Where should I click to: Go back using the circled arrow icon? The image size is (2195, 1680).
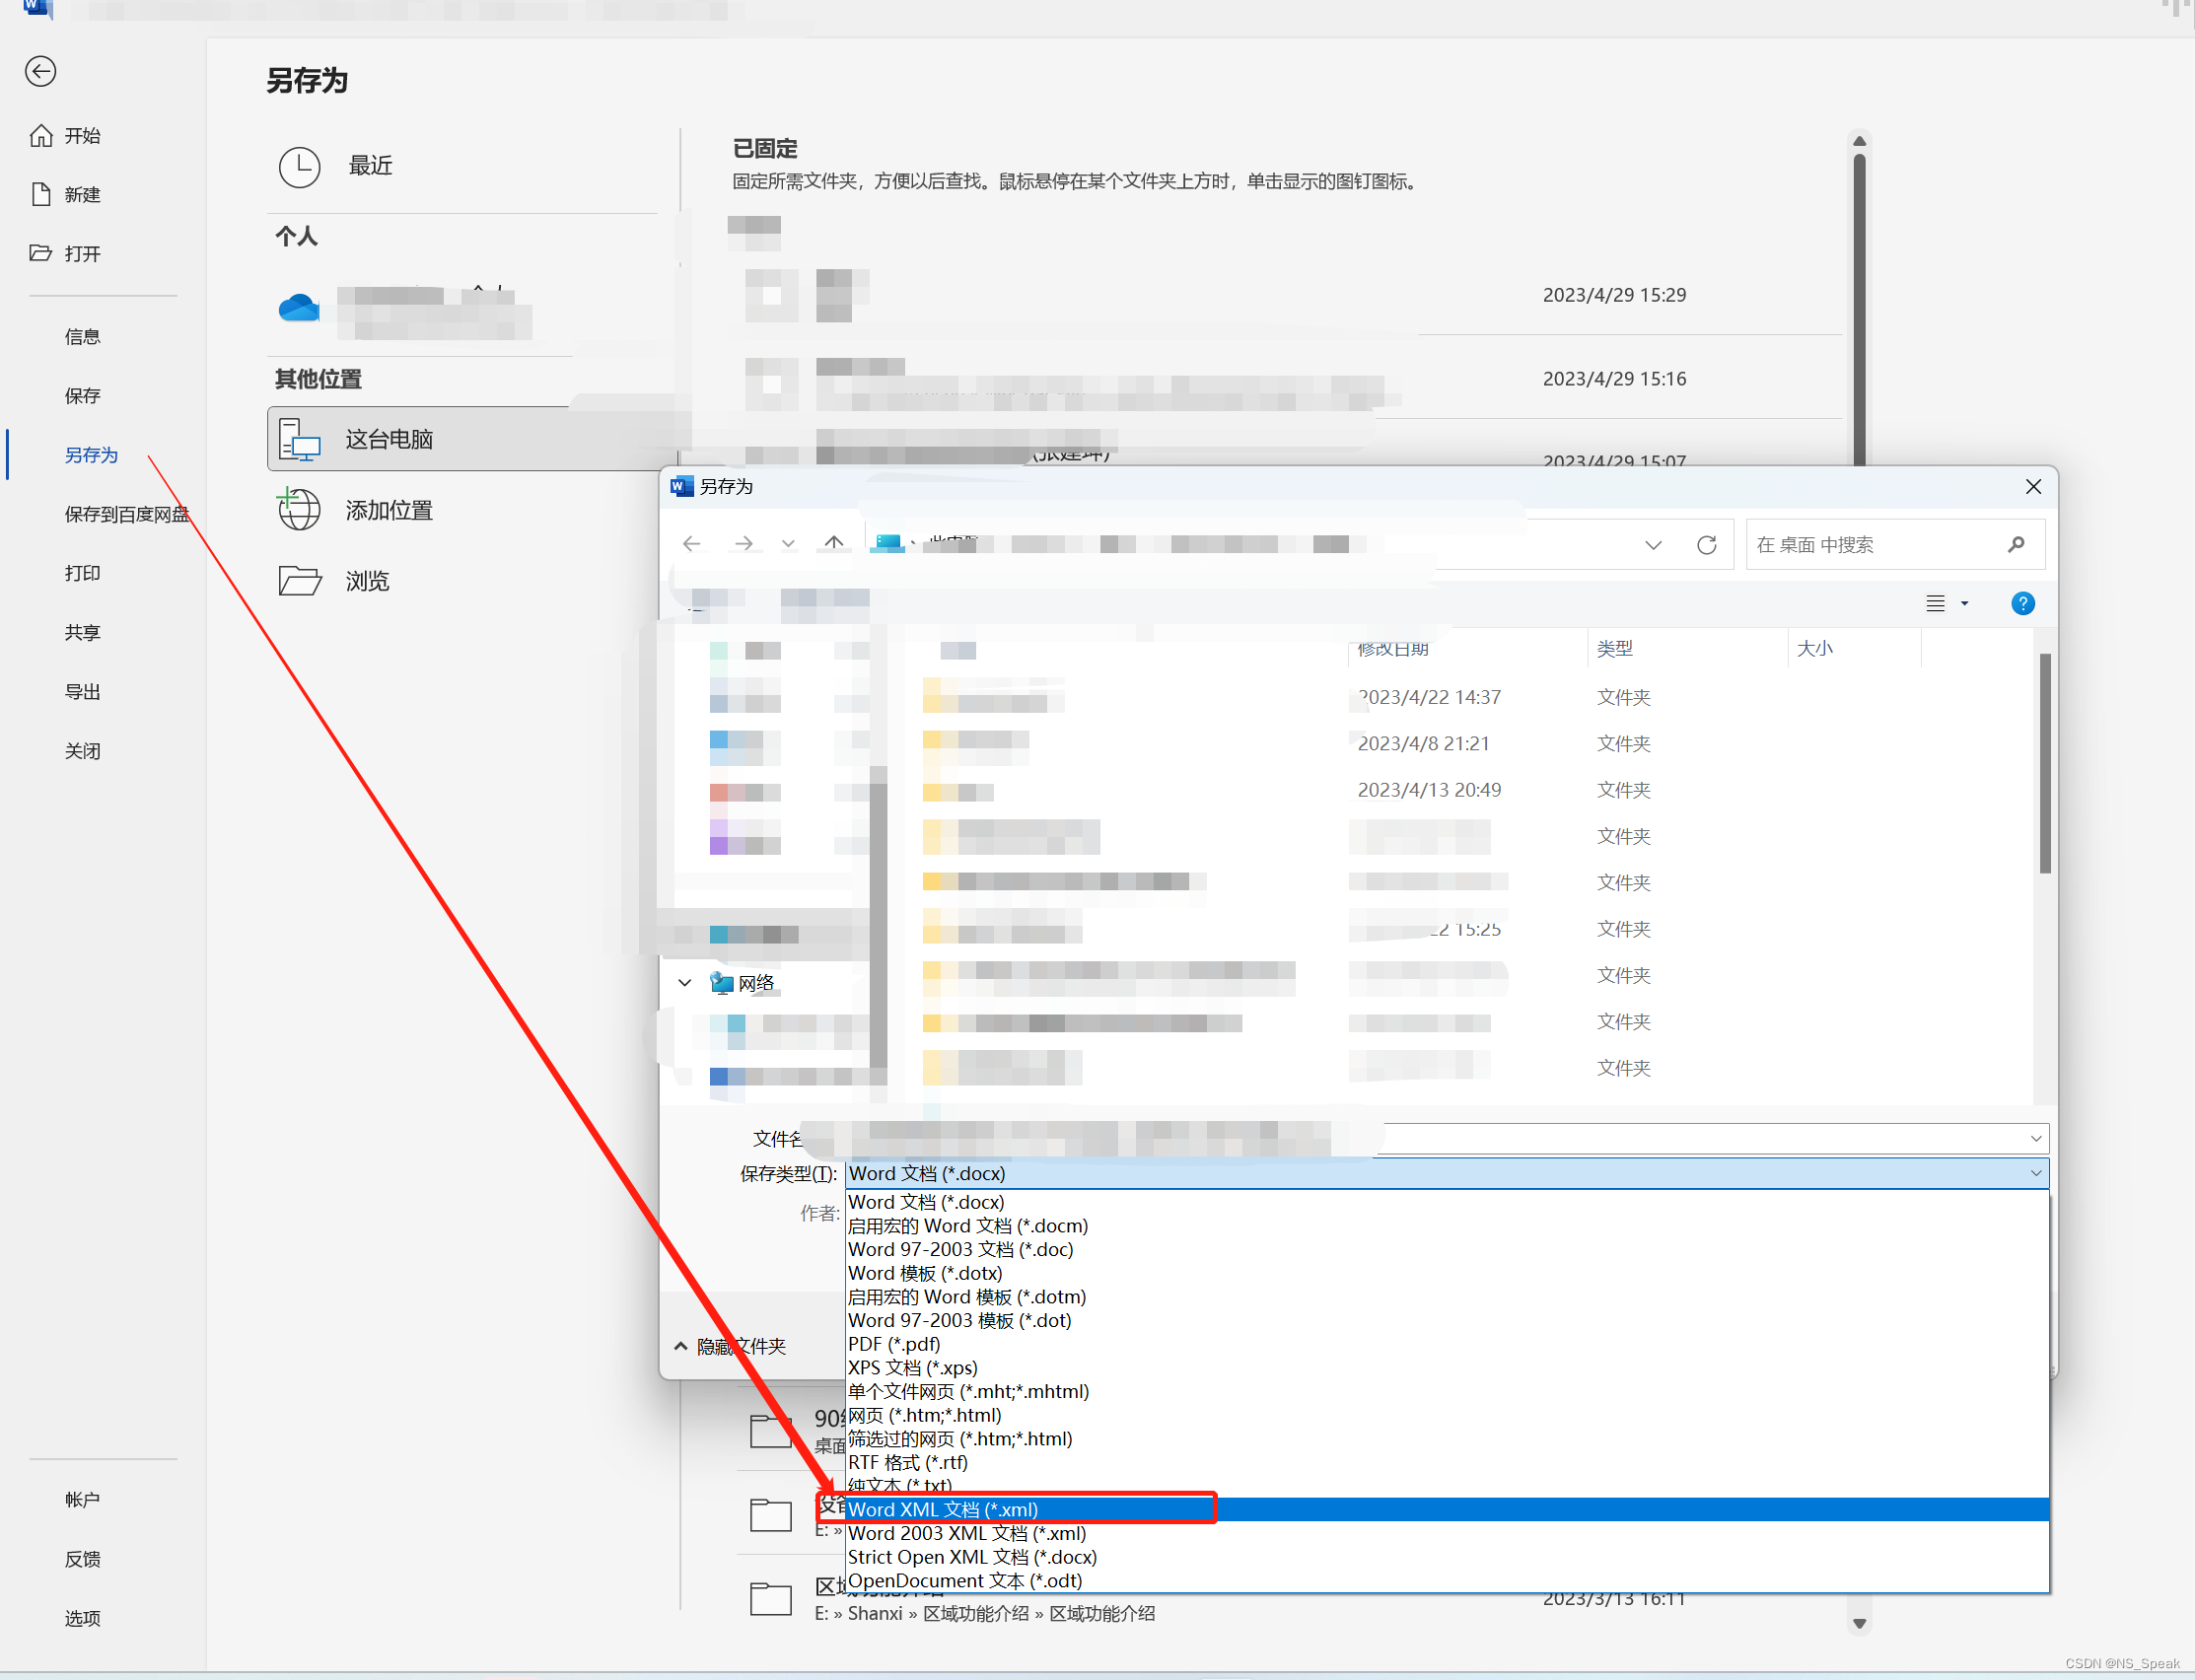coord(41,72)
